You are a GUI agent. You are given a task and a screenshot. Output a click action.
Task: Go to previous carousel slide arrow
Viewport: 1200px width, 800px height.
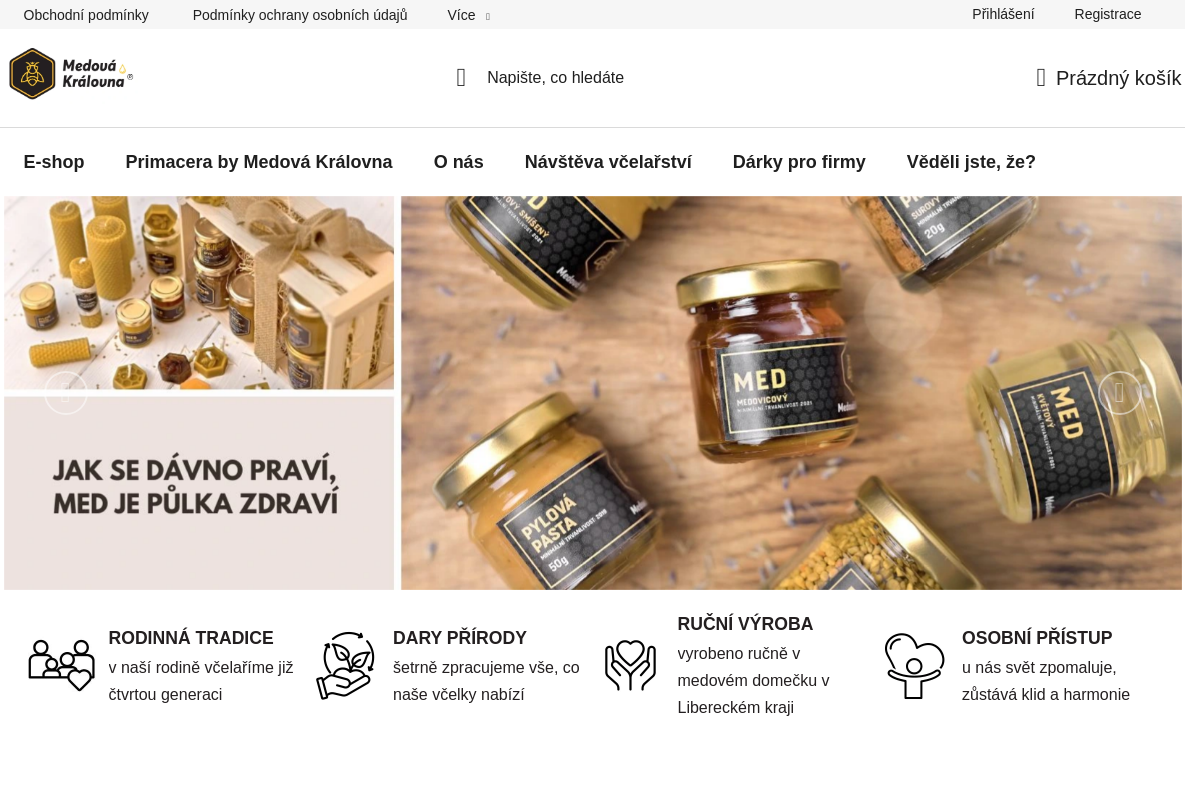pyautogui.click(x=66, y=393)
